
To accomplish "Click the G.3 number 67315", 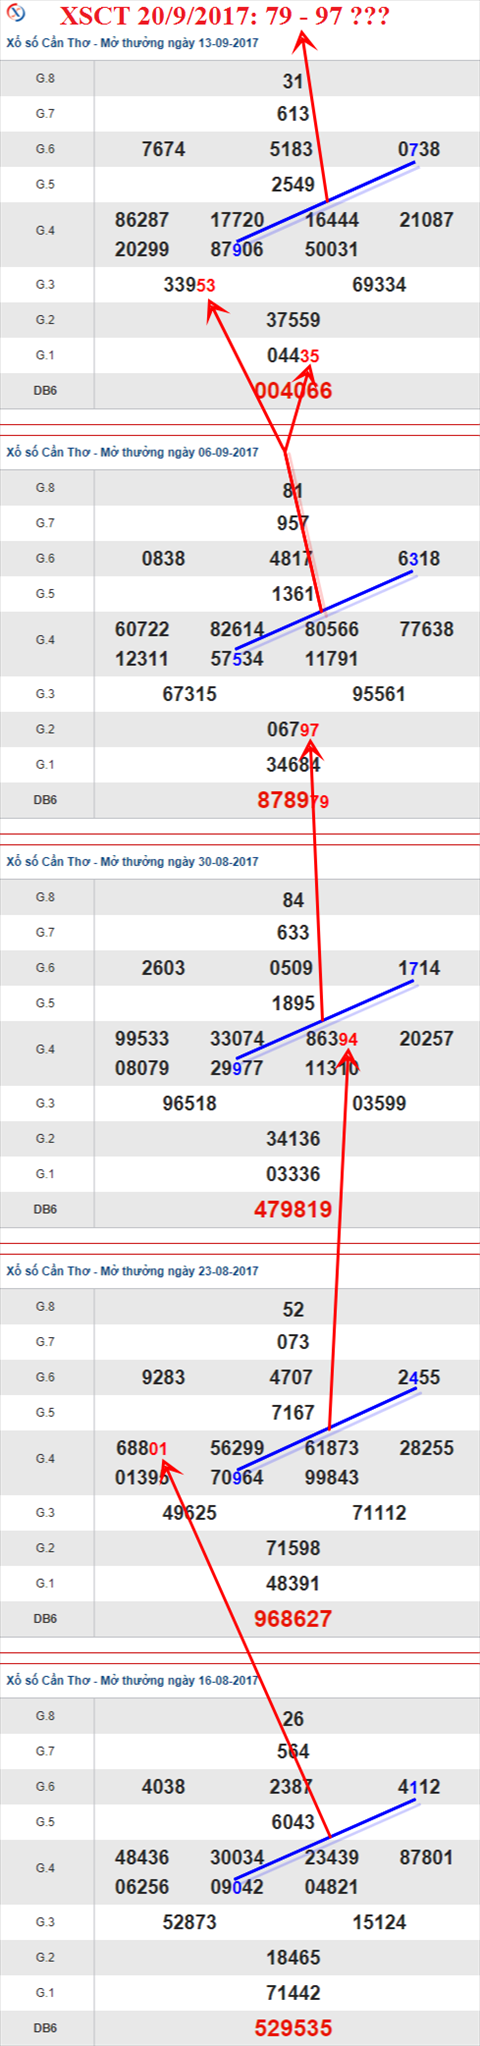I will pyautogui.click(x=190, y=694).
